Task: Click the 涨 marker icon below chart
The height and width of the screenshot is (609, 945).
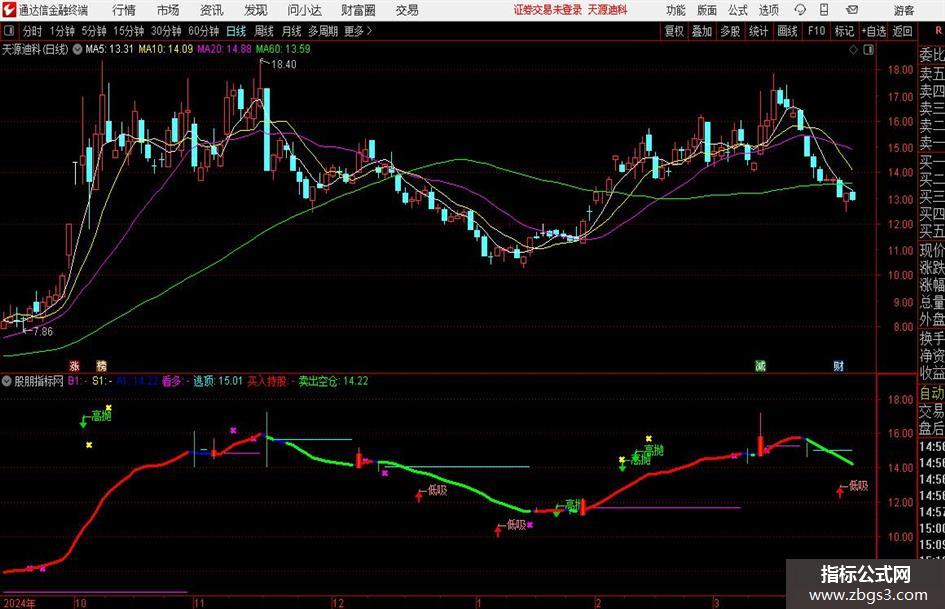Action: [74, 365]
